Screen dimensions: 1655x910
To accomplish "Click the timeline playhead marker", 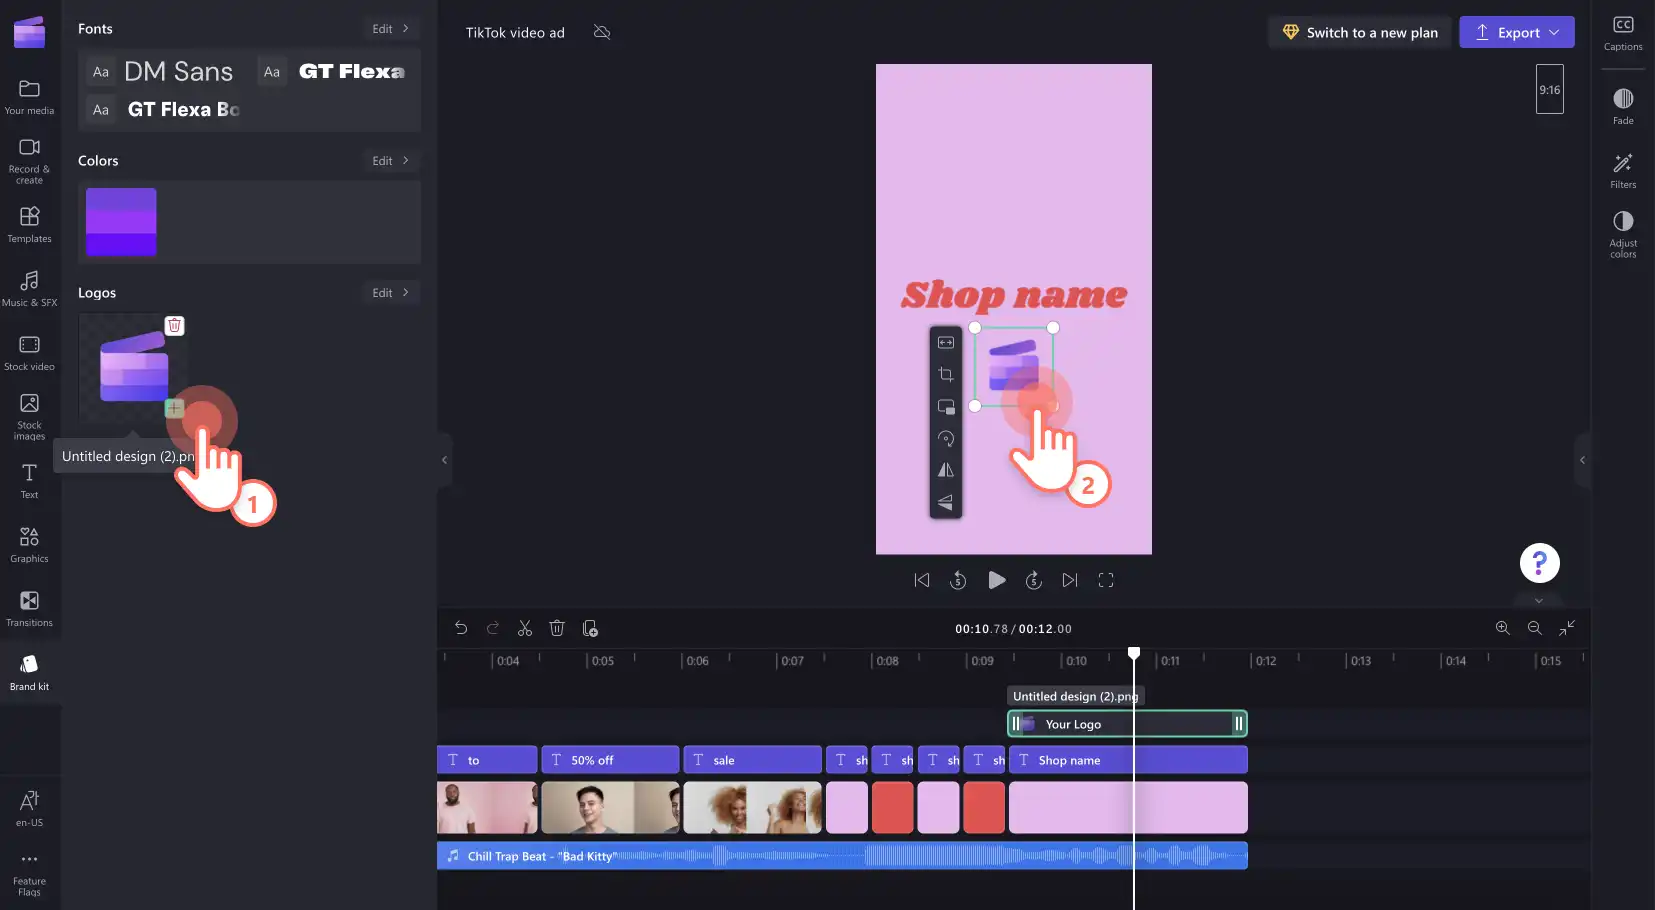I will point(1134,653).
